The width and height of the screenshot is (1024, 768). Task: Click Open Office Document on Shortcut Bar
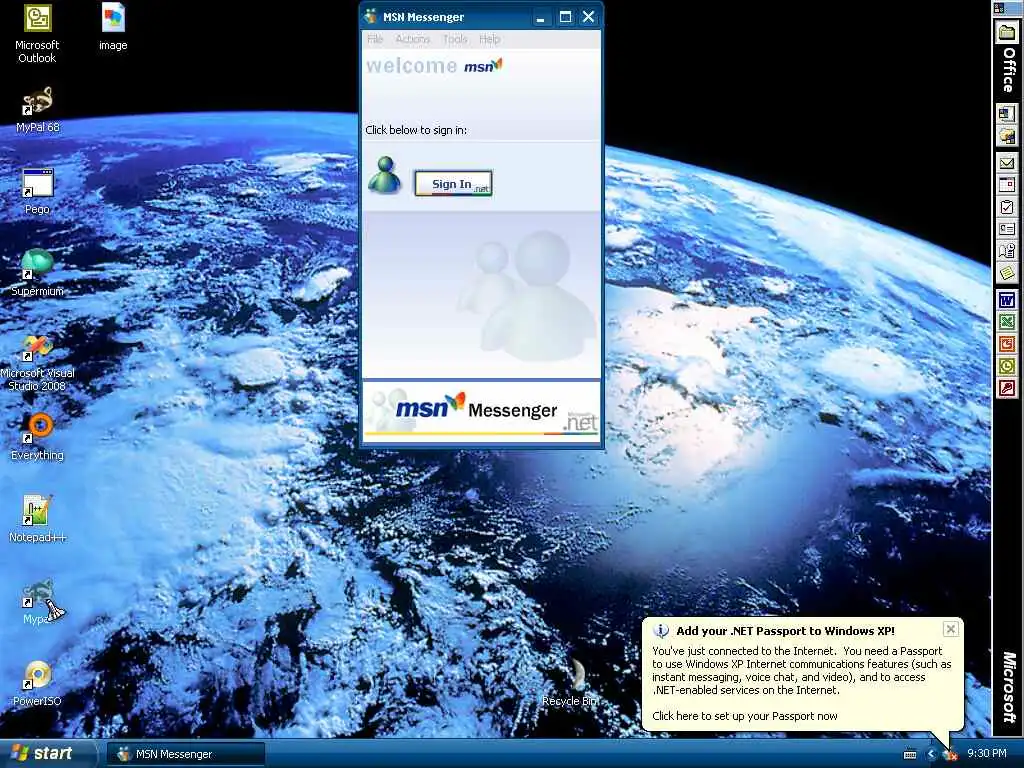coord(1006,136)
